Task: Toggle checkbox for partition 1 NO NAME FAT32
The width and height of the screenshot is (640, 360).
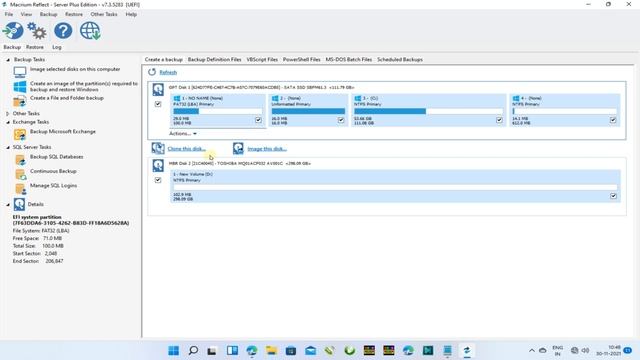Action: [x=258, y=120]
